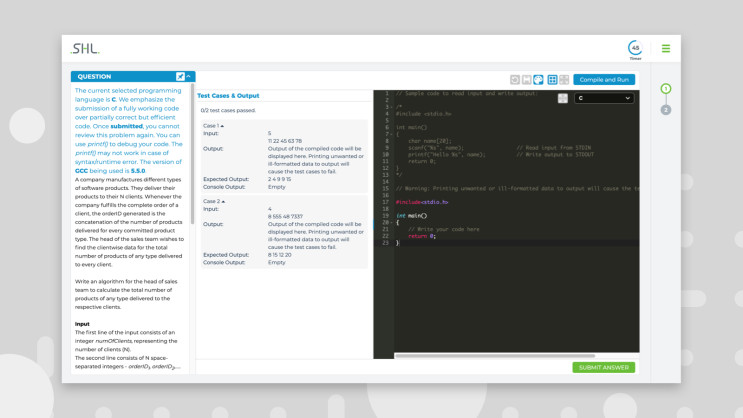This screenshot has height=418, width=743.
Task: Click the 'int main()' line 19
Action: (x=411, y=216)
